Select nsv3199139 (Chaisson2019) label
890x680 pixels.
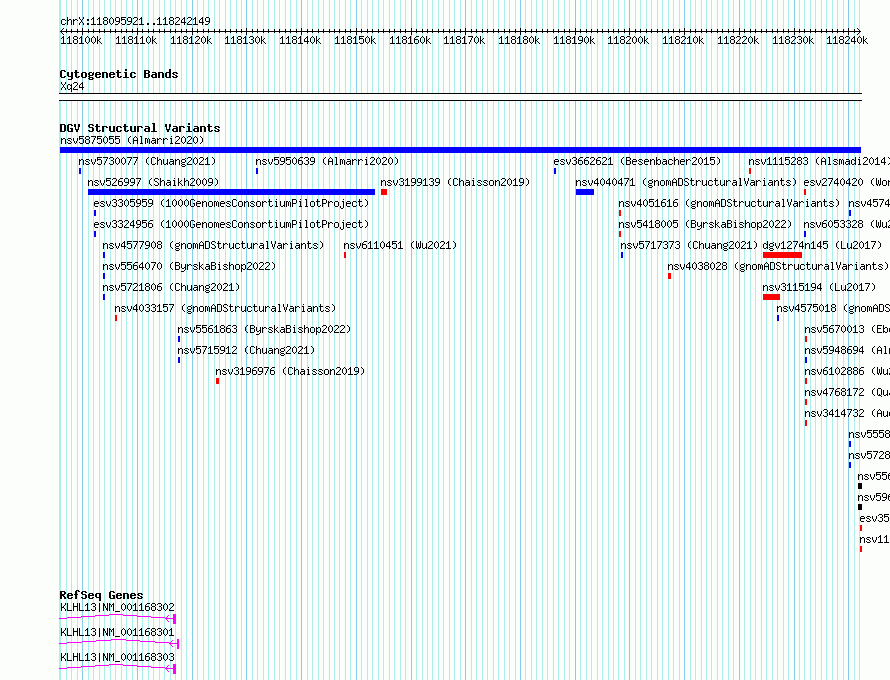coord(455,182)
